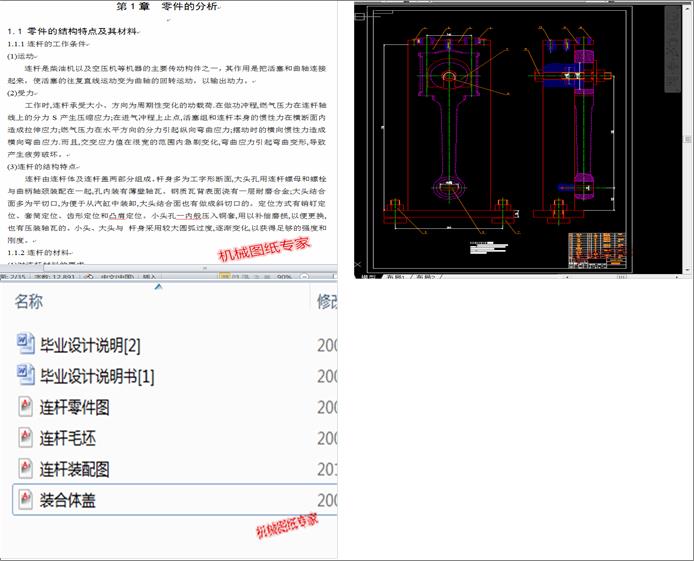
Task: Click the AutoCAD icon of 连杆零件图
Action: [26, 407]
